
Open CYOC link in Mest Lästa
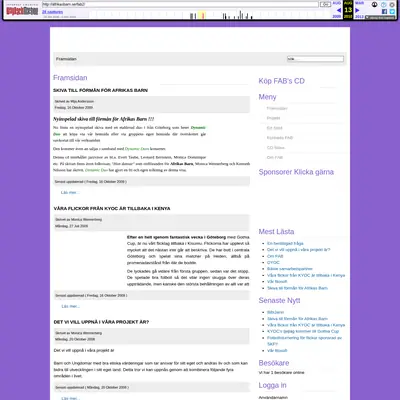tap(273, 262)
